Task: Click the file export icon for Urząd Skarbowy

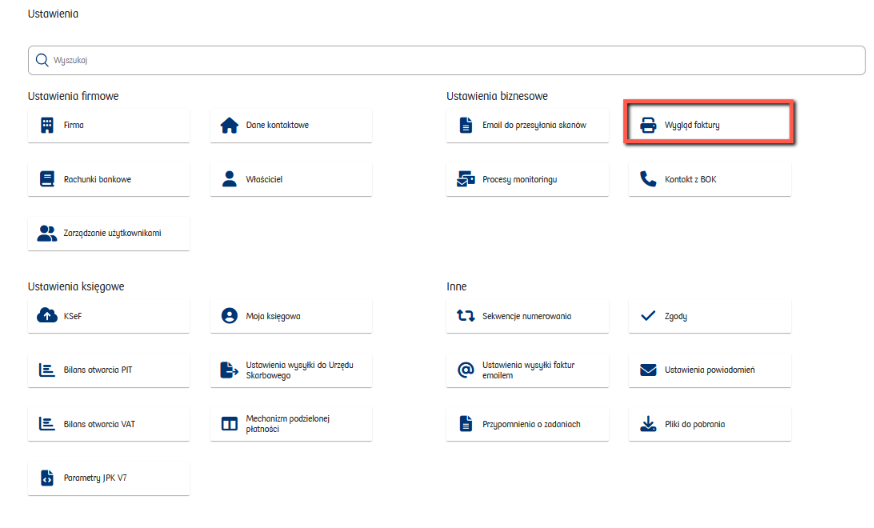Action: [x=229, y=370]
